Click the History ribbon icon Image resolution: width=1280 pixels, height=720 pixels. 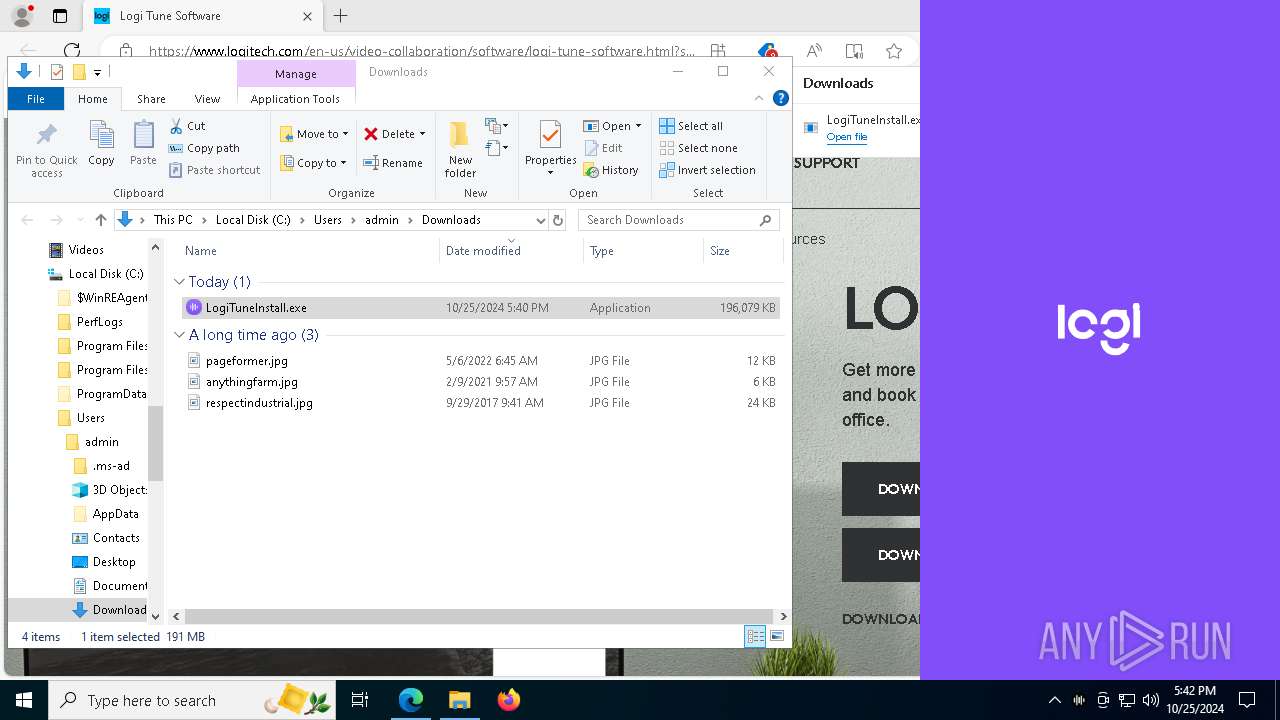(590, 170)
